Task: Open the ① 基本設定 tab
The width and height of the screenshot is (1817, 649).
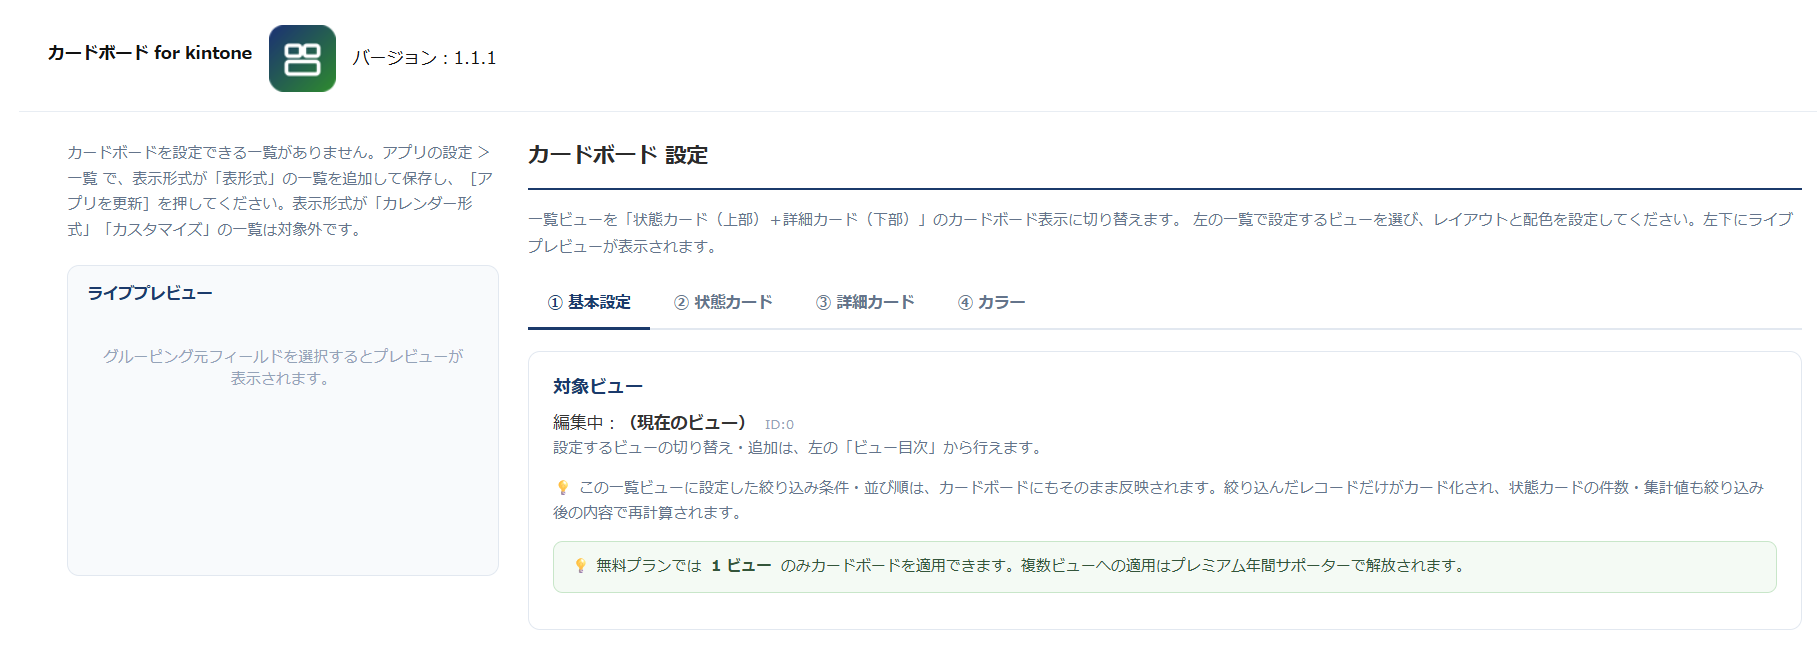Action: pyautogui.click(x=589, y=302)
